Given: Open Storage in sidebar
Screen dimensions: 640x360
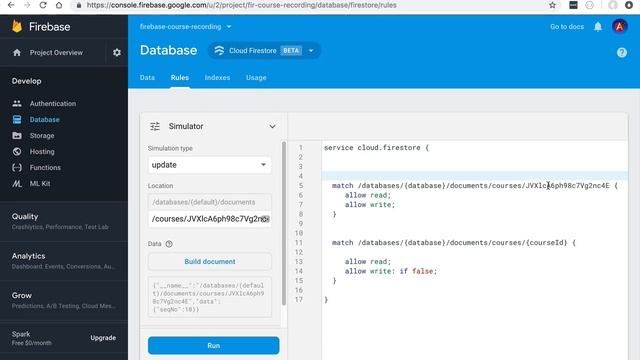Looking at the screenshot, I should (x=42, y=136).
